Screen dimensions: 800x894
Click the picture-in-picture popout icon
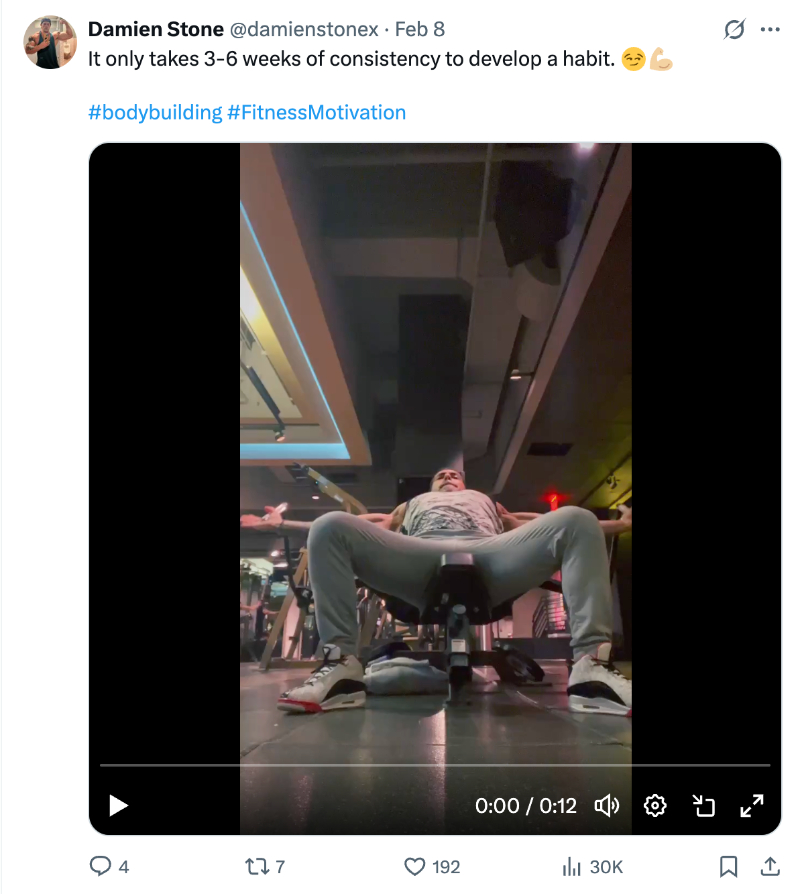point(703,806)
